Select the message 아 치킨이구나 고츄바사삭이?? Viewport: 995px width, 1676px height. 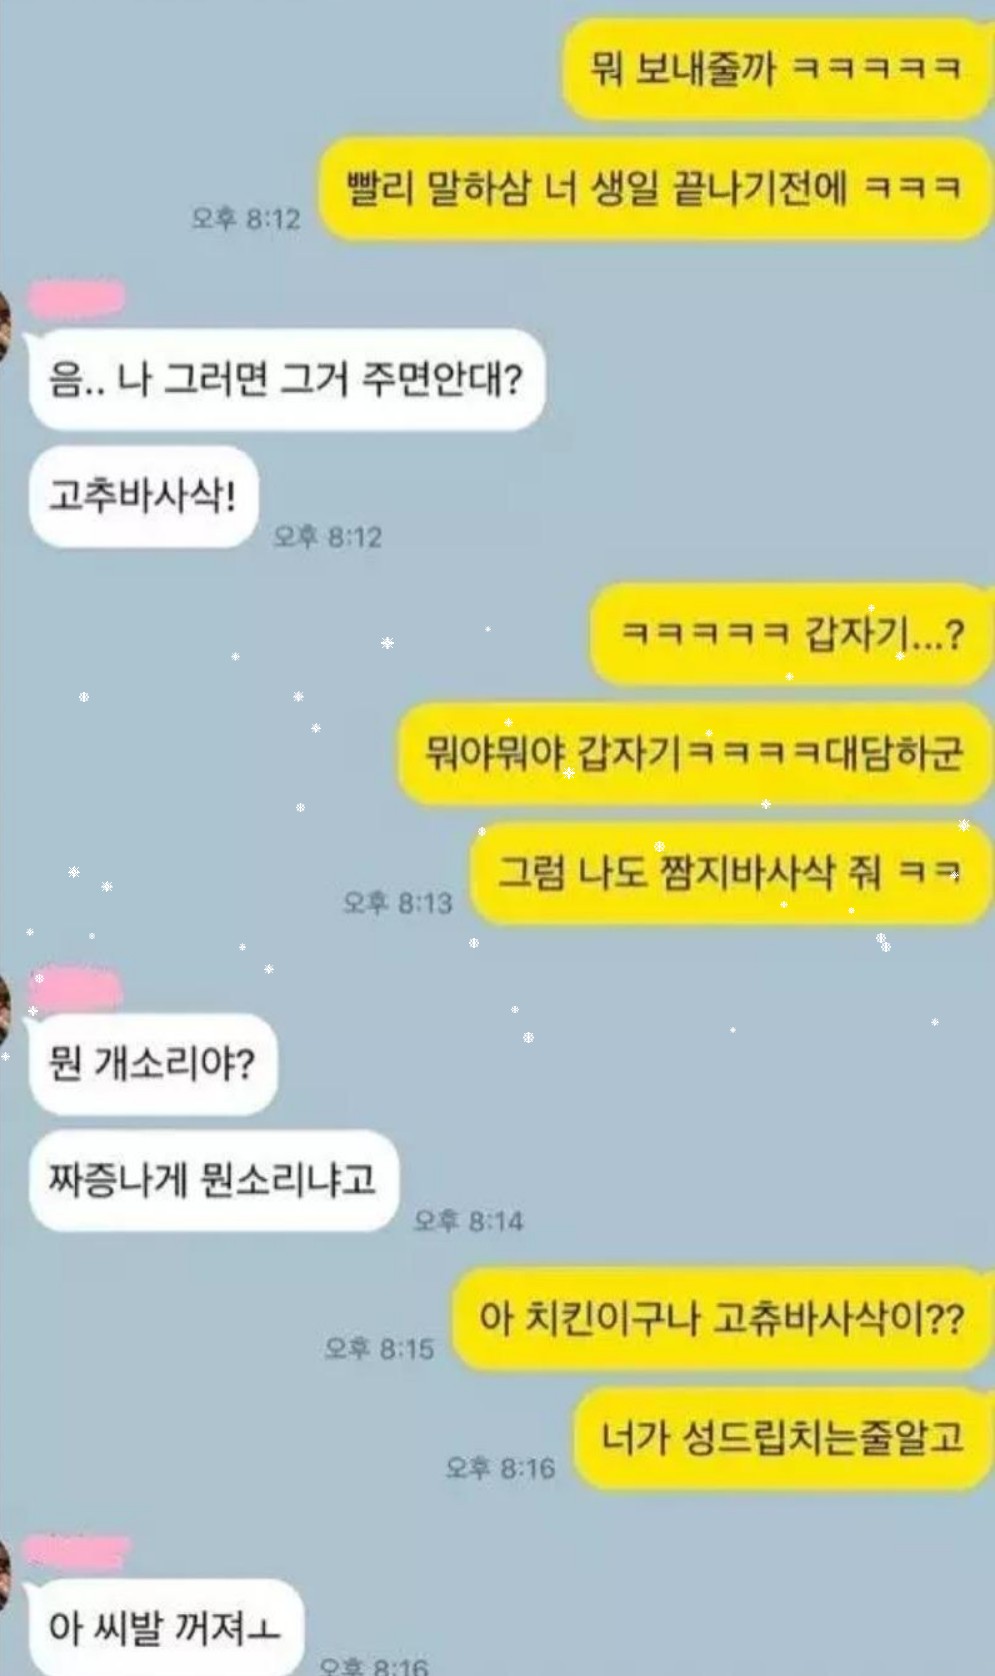720,1318
